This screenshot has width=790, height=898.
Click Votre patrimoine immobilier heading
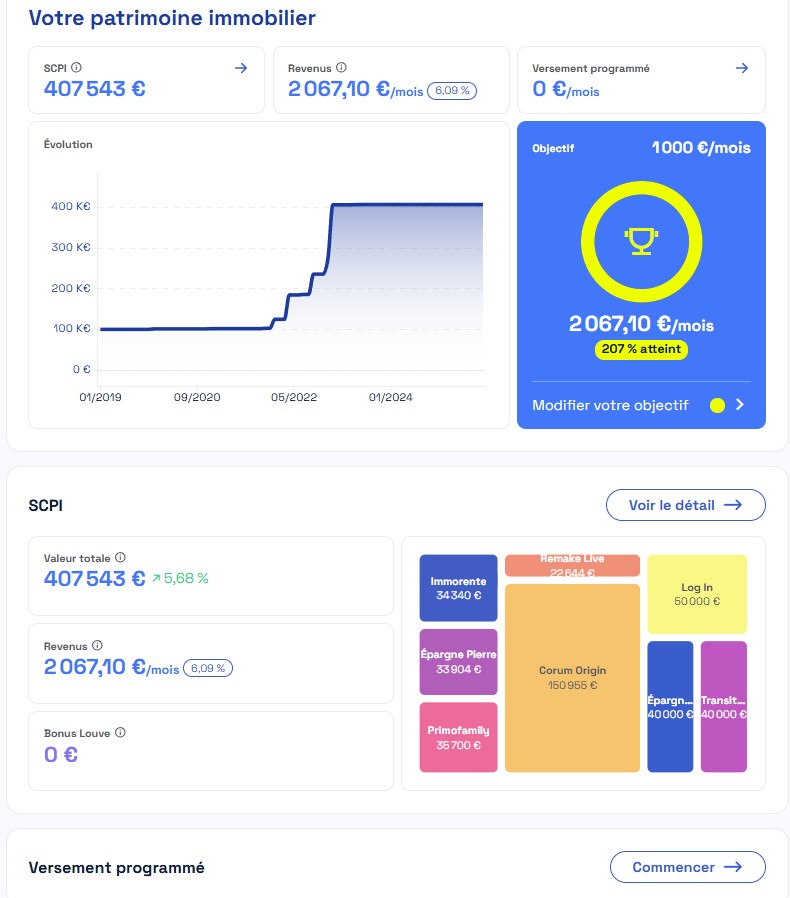(x=172, y=18)
